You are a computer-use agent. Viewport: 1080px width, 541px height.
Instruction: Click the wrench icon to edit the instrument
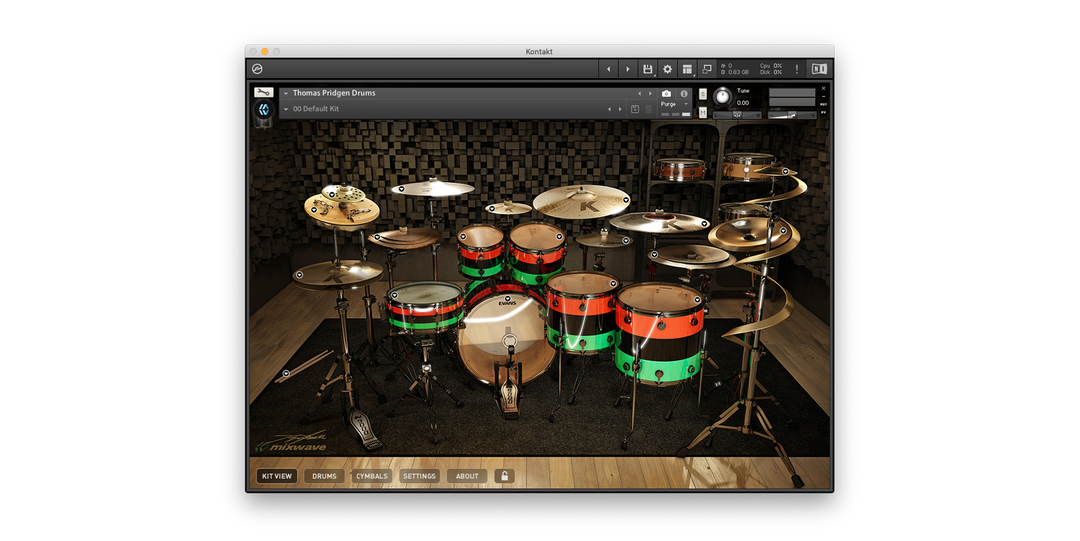[264, 93]
